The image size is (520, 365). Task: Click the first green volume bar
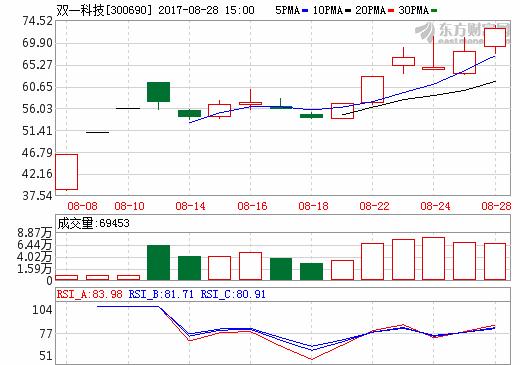click(158, 262)
